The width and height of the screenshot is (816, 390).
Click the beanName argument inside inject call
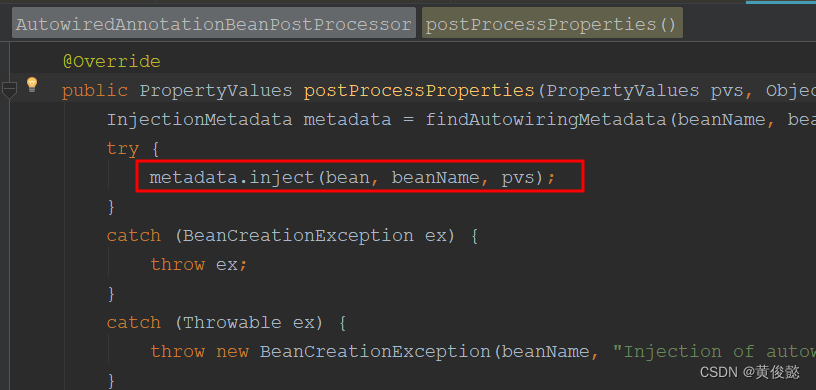pyautogui.click(x=435, y=178)
